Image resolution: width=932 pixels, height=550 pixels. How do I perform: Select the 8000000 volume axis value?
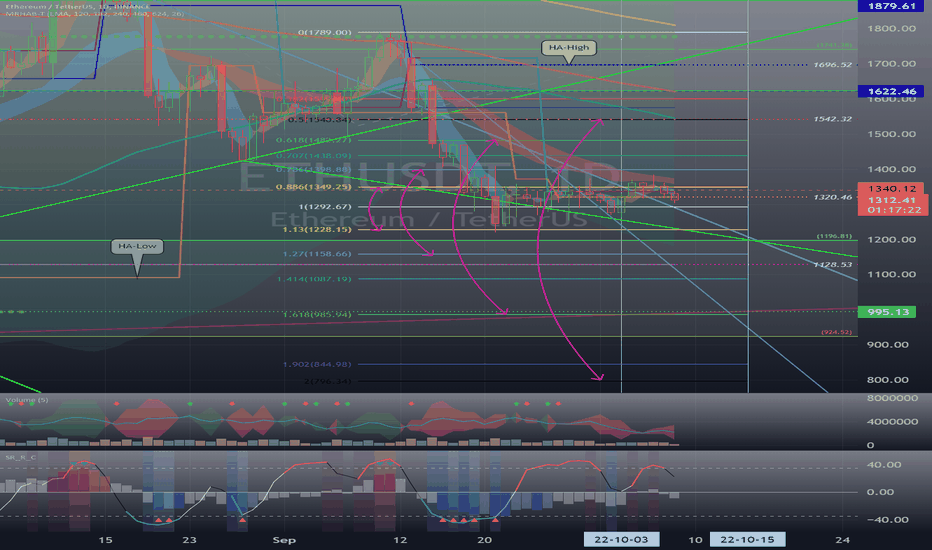pyautogui.click(x=892, y=398)
